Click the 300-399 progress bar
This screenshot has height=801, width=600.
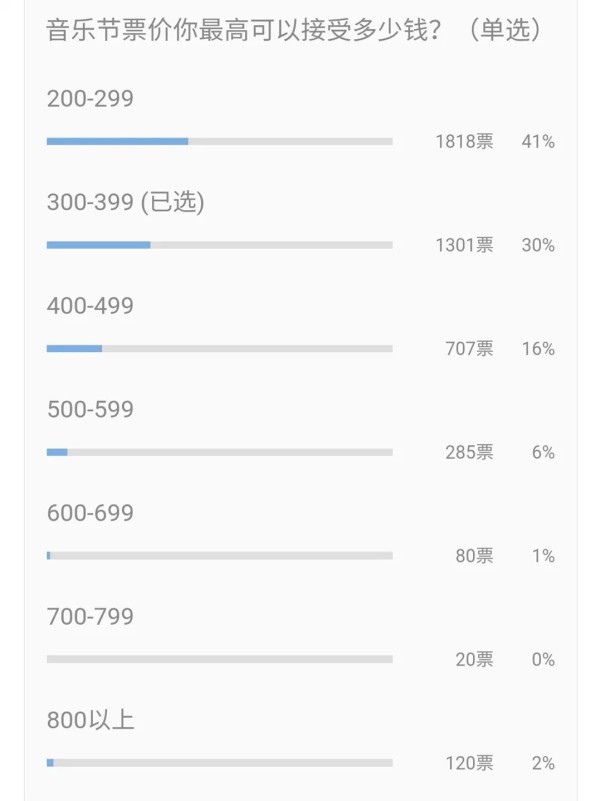[220, 245]
